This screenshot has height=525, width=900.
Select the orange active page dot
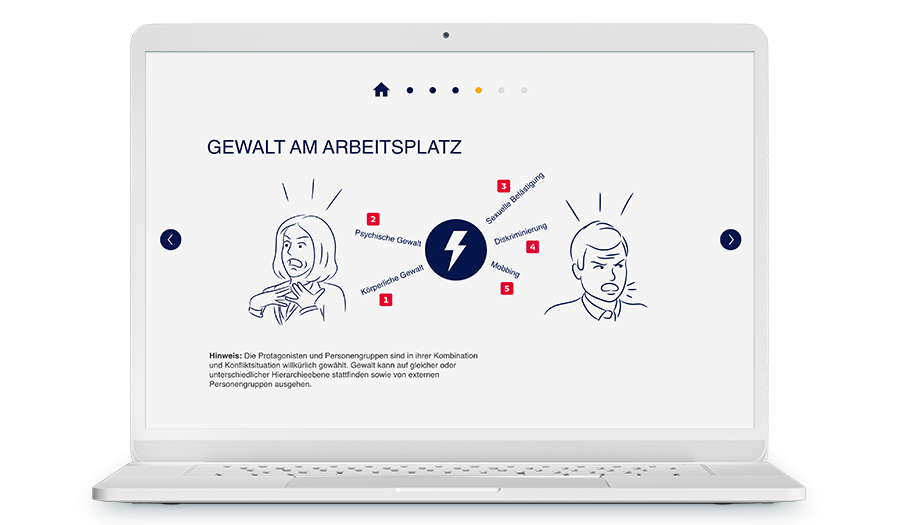478,90
